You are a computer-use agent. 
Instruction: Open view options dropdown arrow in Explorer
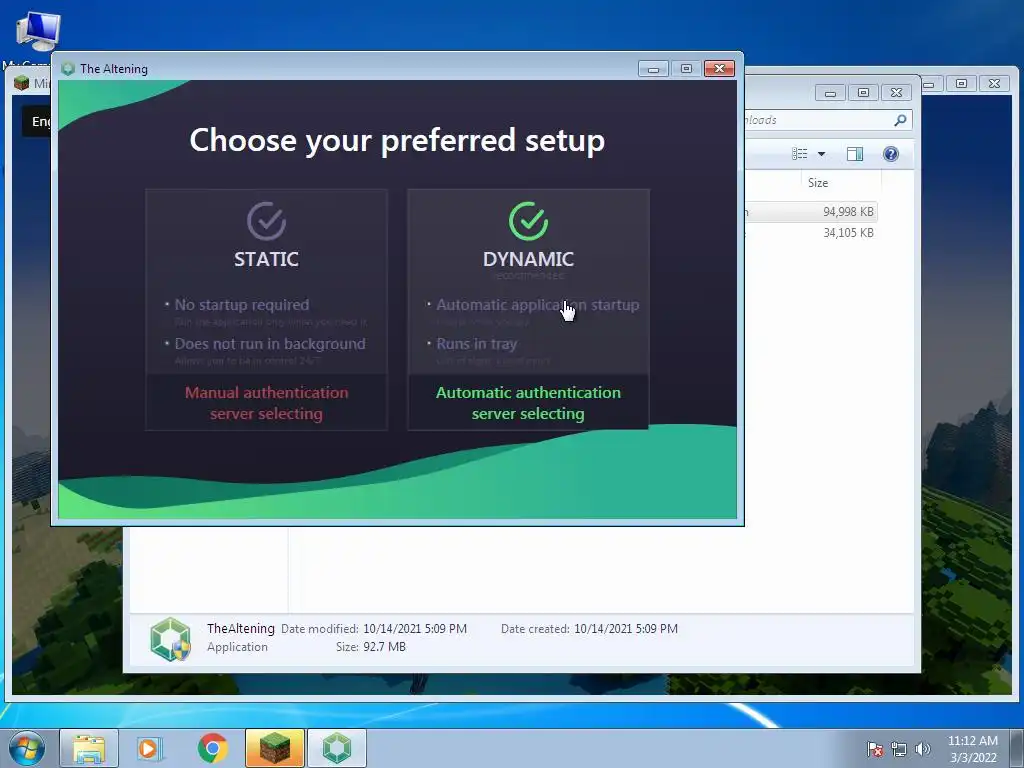point(822,154)
